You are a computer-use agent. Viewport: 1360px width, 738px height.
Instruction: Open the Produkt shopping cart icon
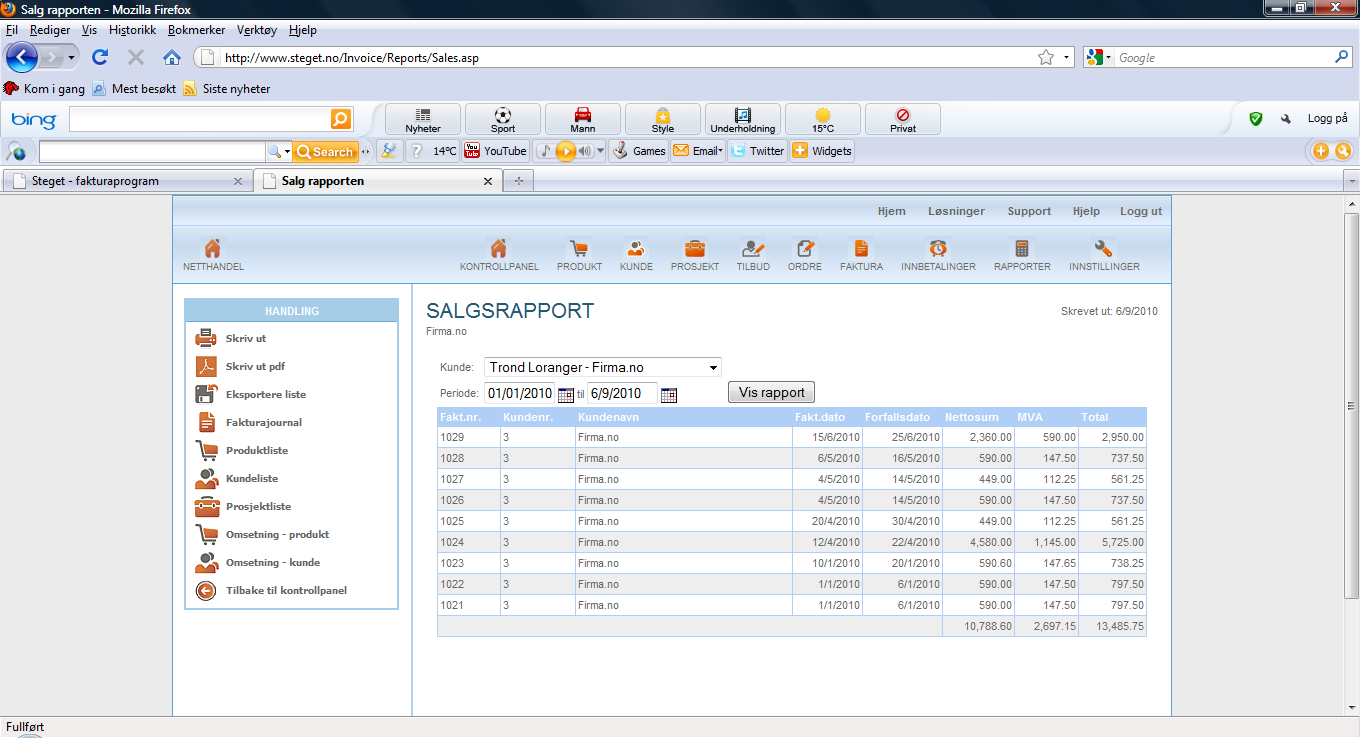(x=579, y=248)
